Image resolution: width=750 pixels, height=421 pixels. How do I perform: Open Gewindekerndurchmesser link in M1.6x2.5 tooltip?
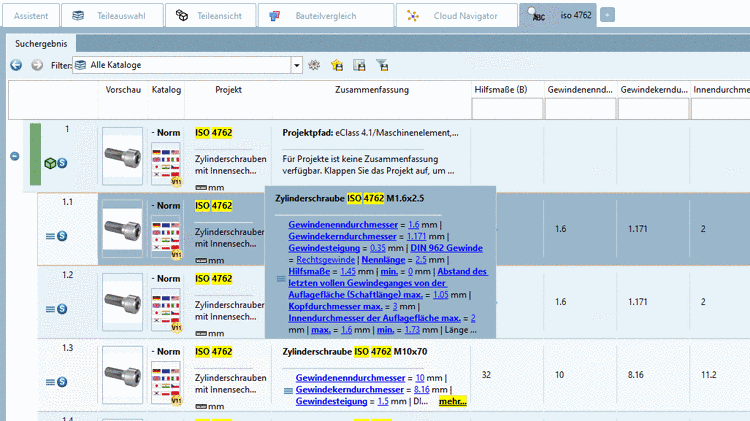tap(342, 236)
